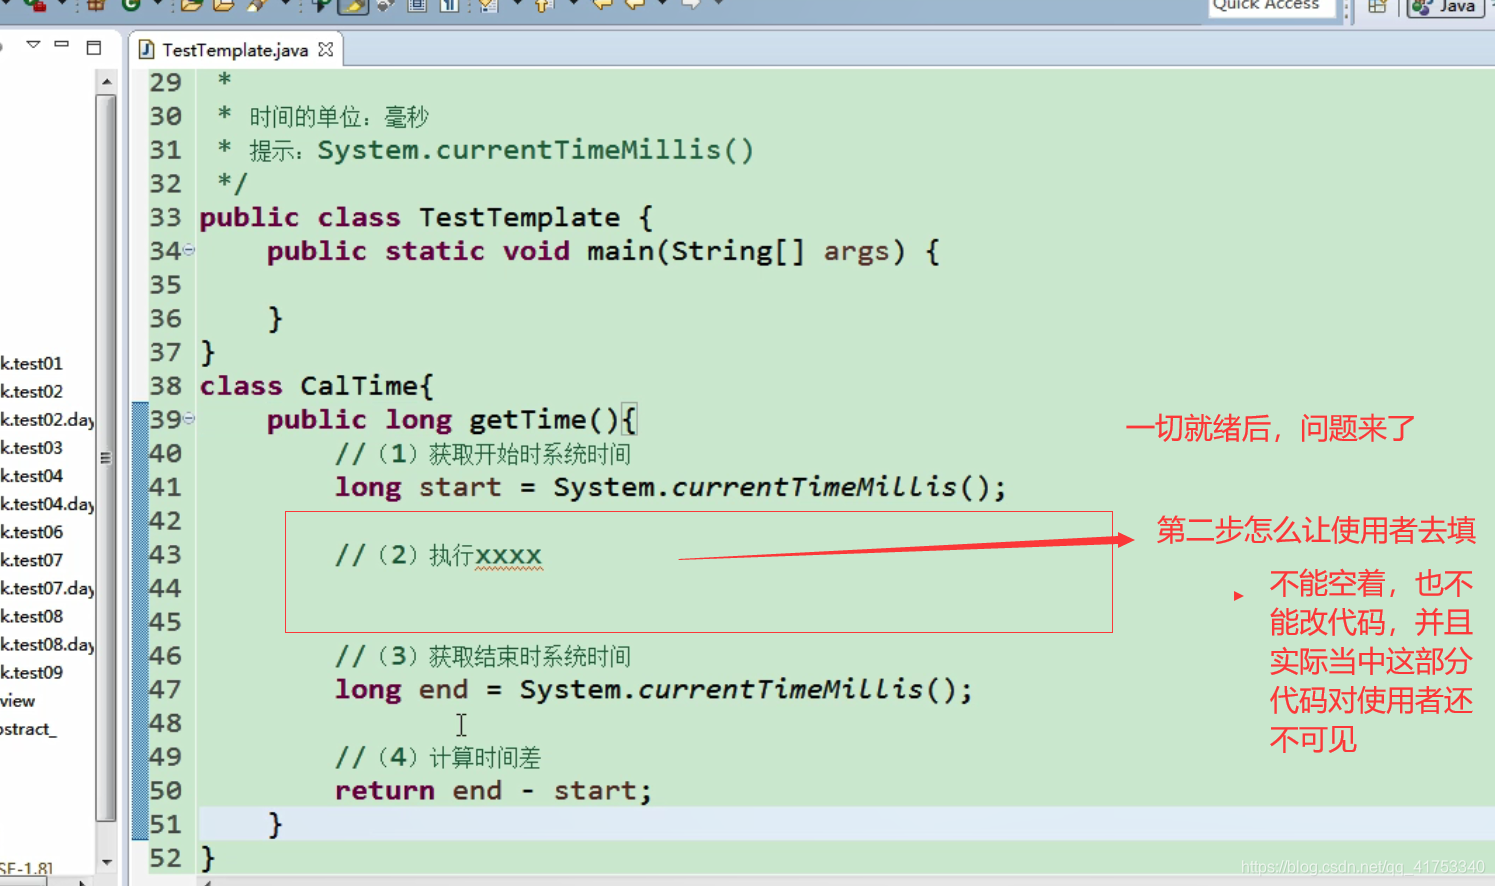This screenshot has width=1495, height=886.
Task: Click line number 33 in the gutter
Action: pos(165,217)
